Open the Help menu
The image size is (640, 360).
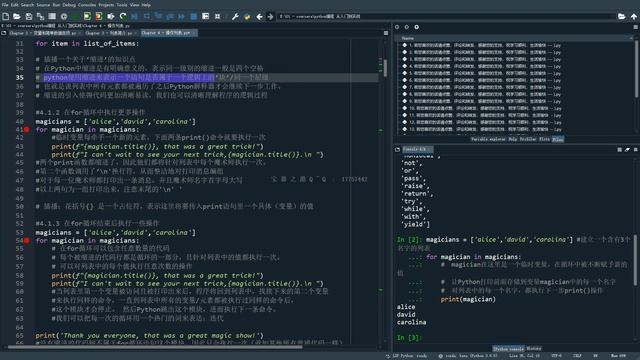click(x=146, y=5)
